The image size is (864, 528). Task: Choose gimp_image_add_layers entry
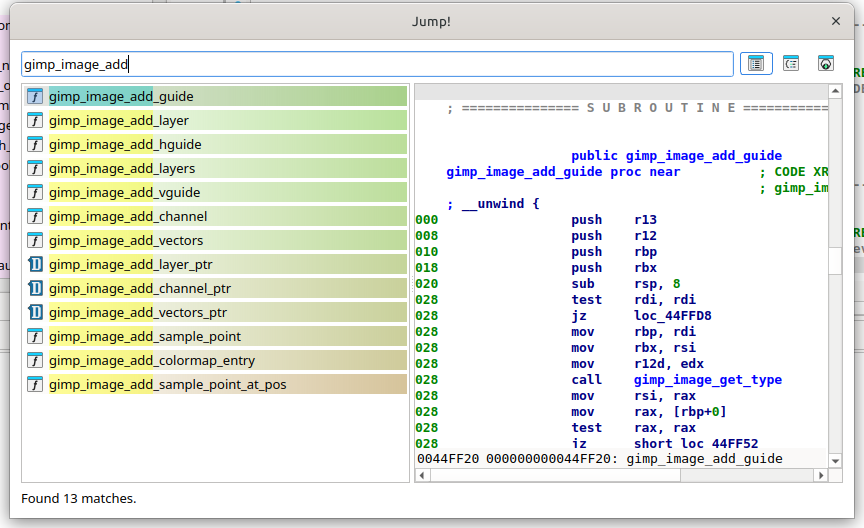[216, 168]
